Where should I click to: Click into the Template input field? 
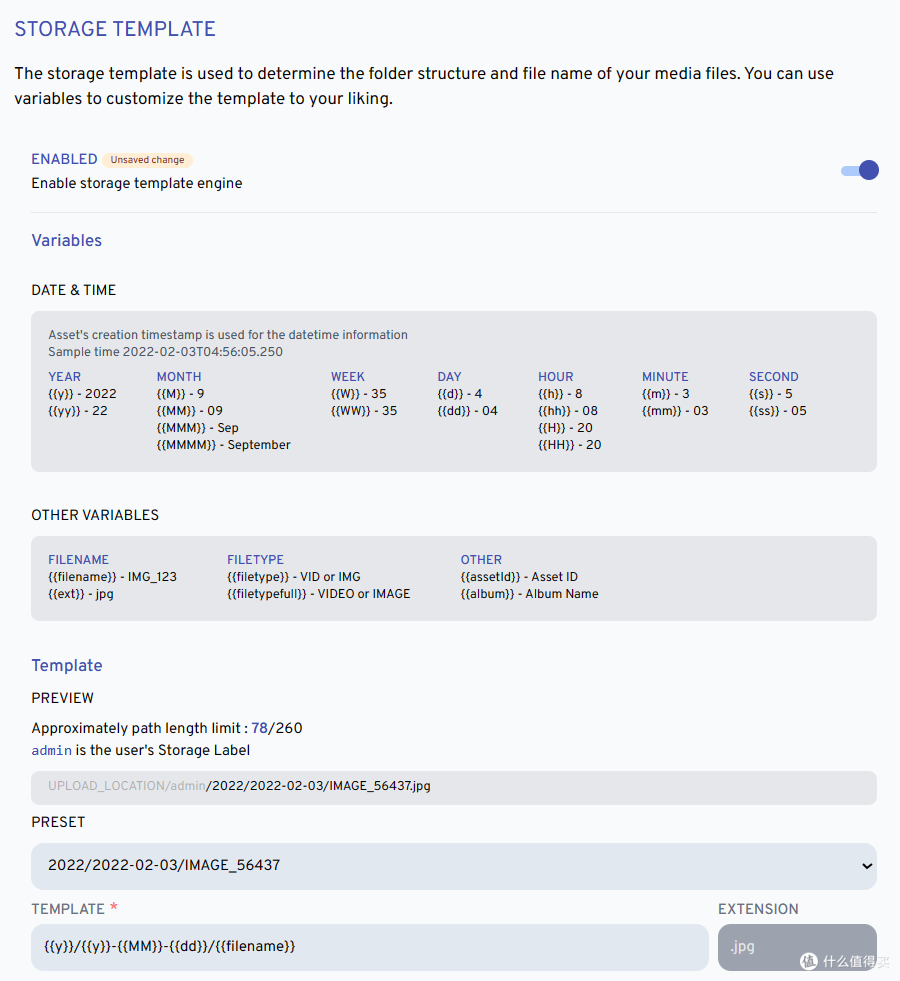tap(370, 946)
